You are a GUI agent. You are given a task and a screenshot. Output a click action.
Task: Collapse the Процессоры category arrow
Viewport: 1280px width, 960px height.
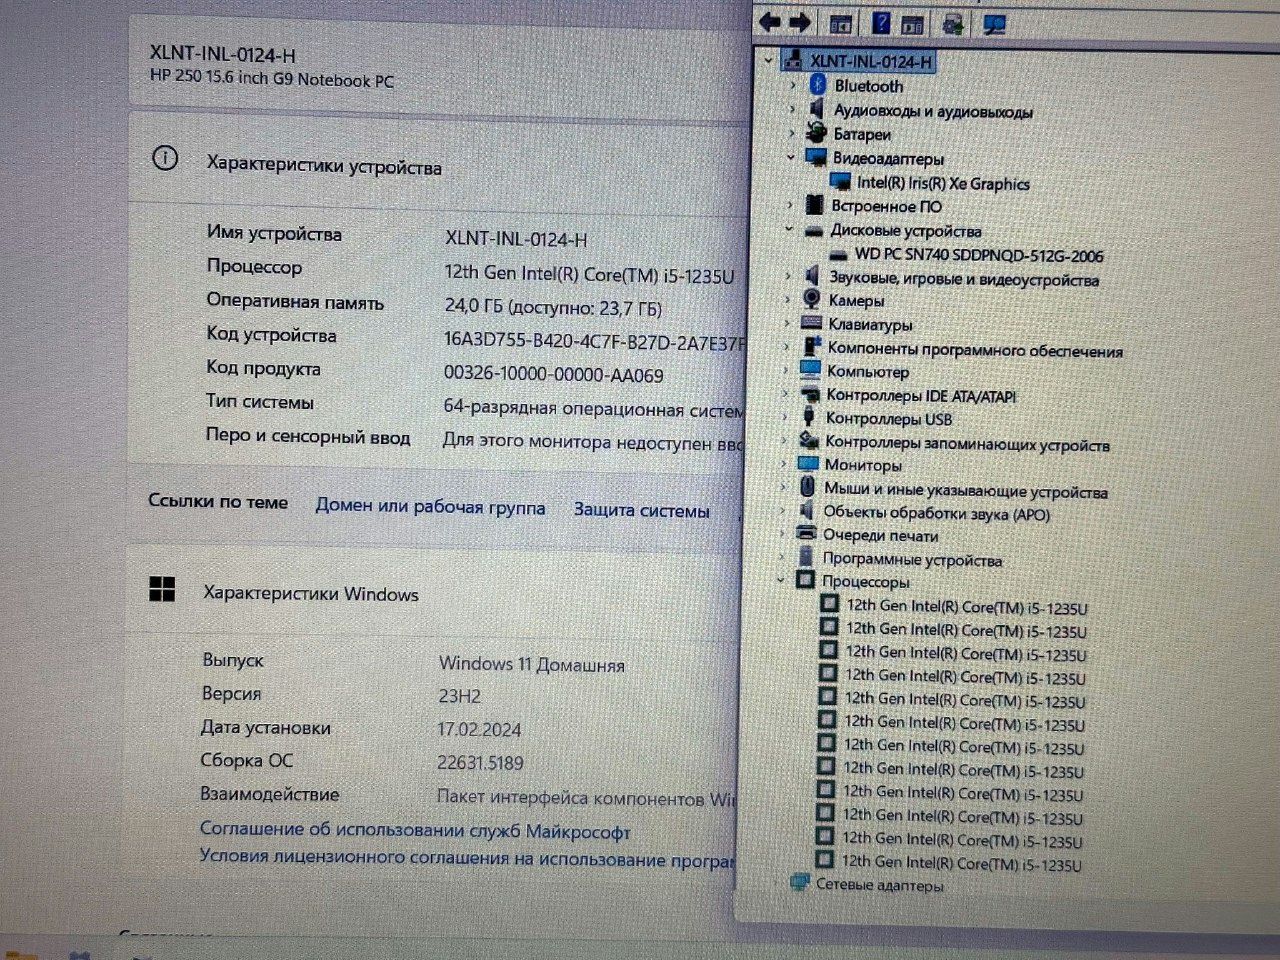[781, 580]
